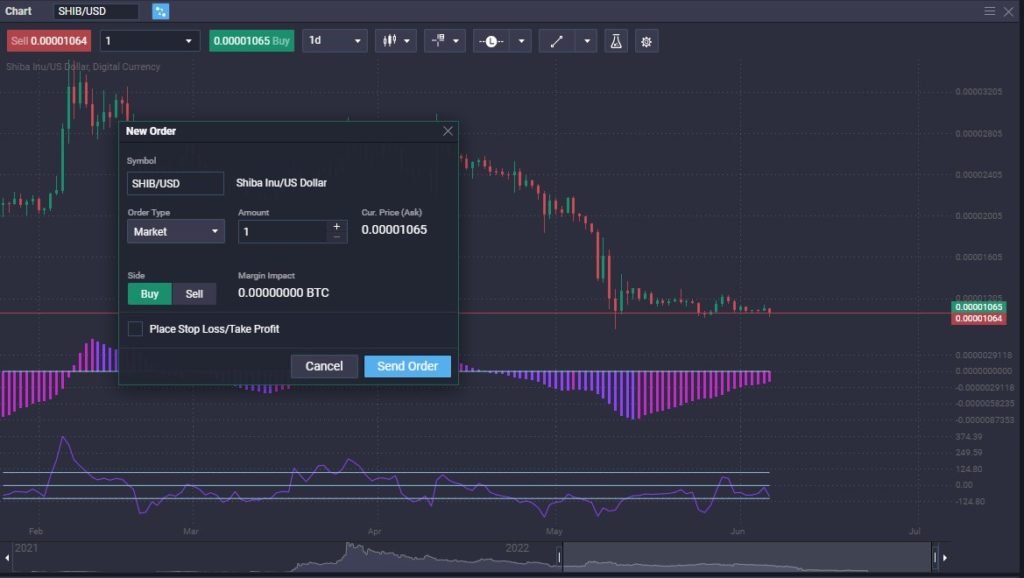Enable Place Stop Loss/Take Profit checkbox
The width and height of the screenshot is (1024, 578).
[135, 329]
